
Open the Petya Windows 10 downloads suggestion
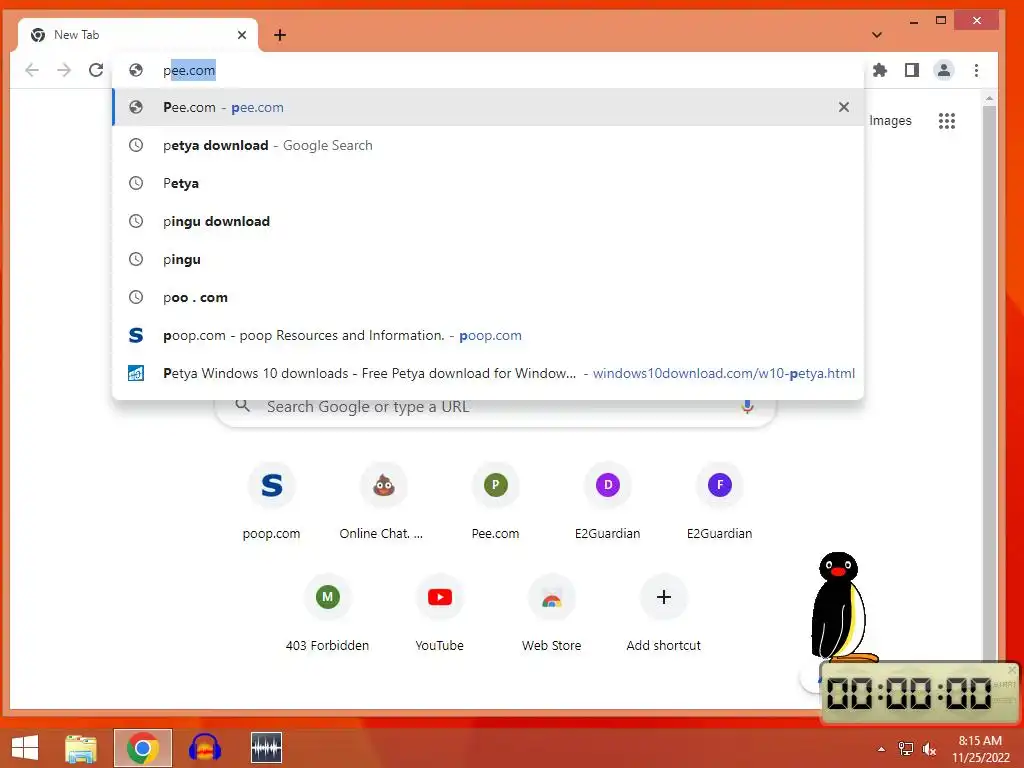pyautogui.click(x=488, y=373)
